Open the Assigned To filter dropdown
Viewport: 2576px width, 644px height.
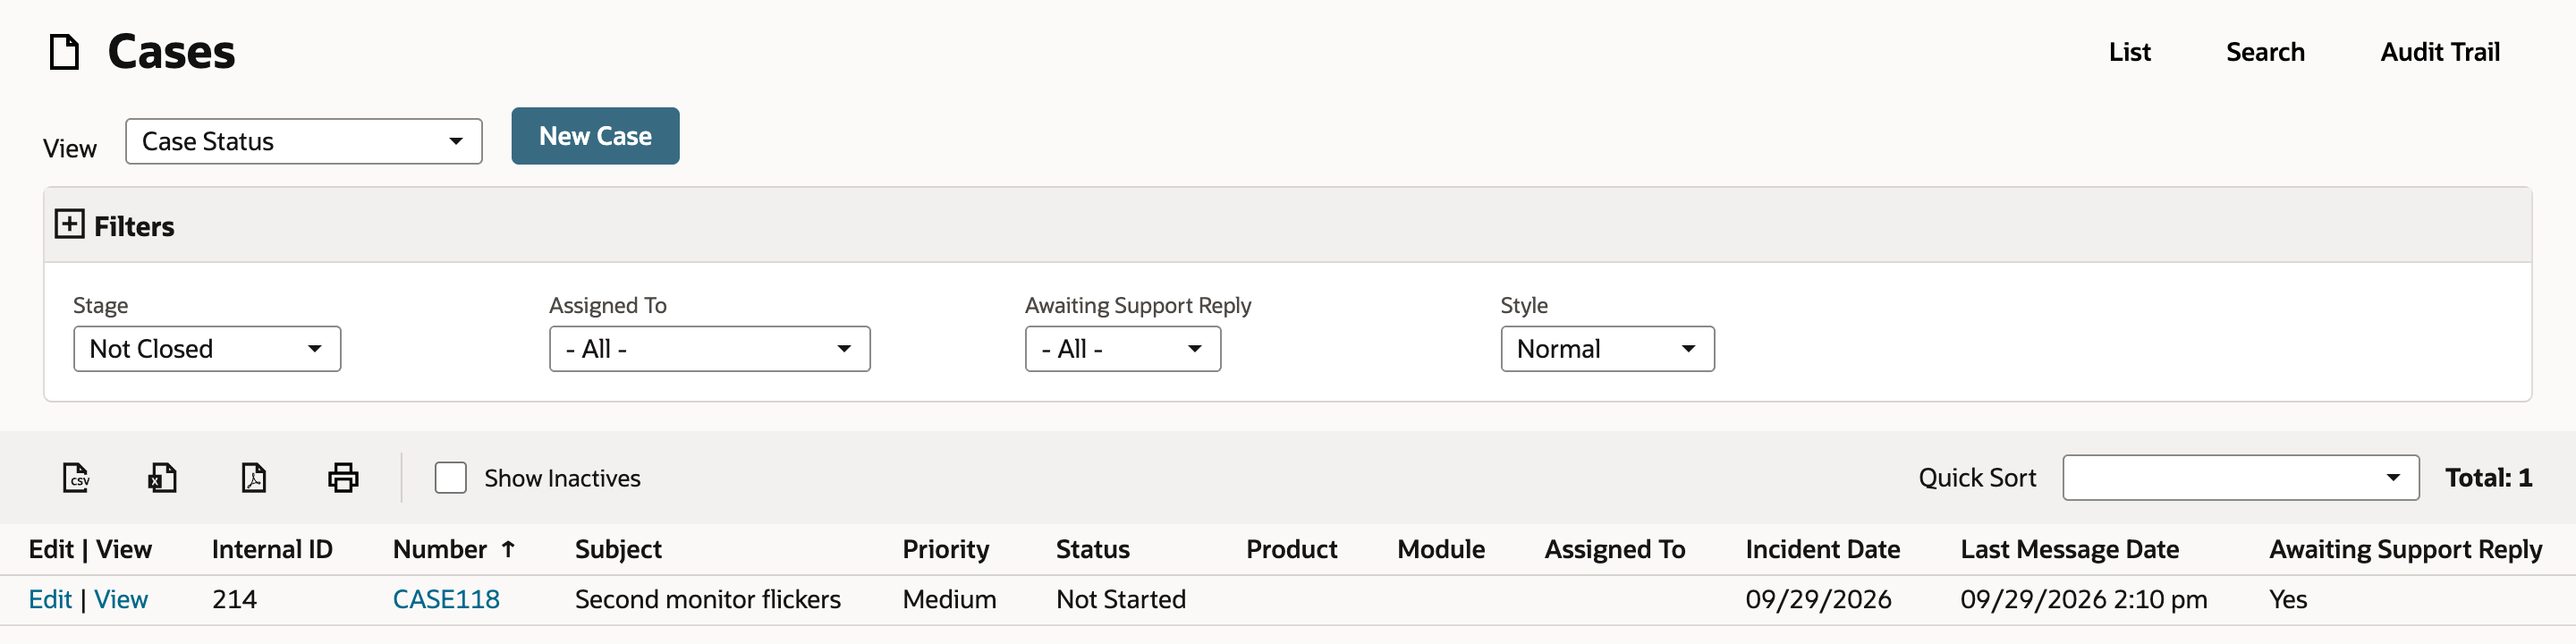tap(710, 349)
